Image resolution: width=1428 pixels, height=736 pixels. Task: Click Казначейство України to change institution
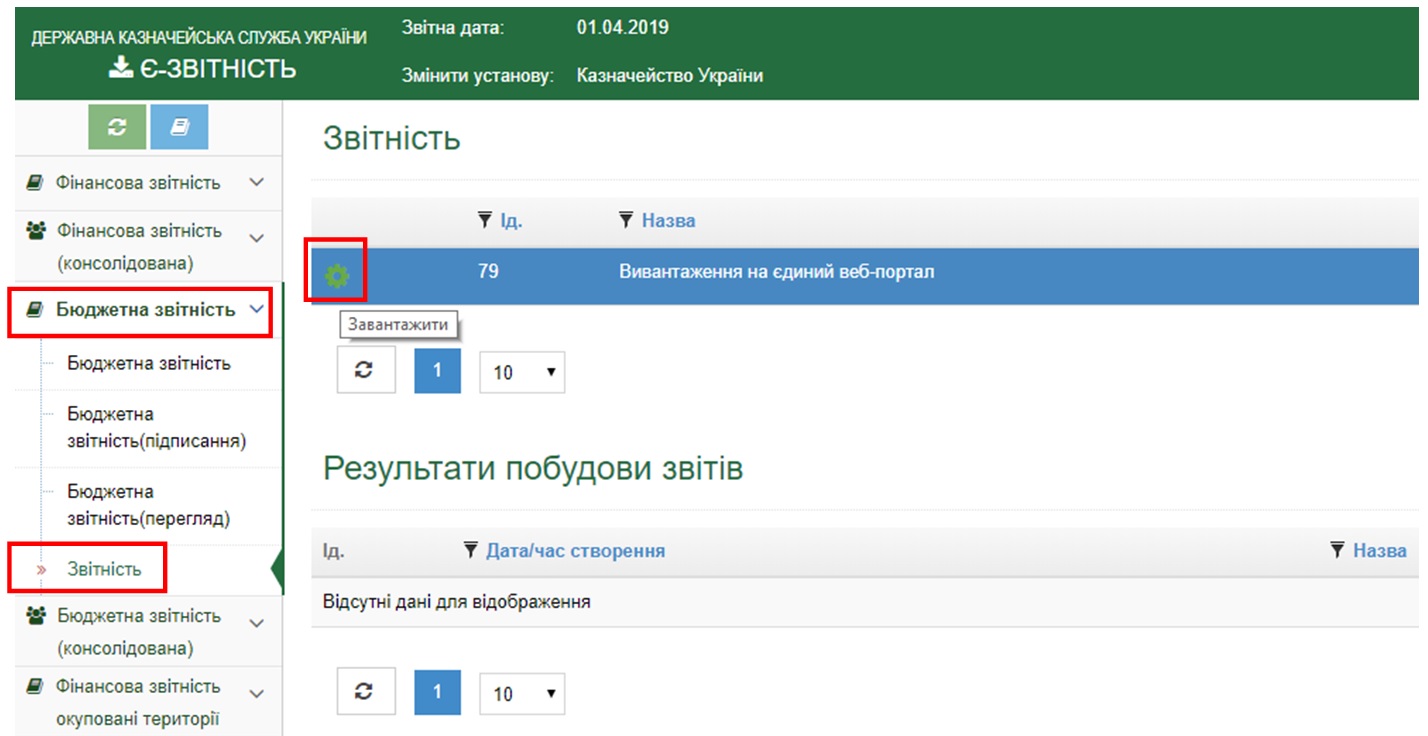pyautogui.click(x=669, y=76)
